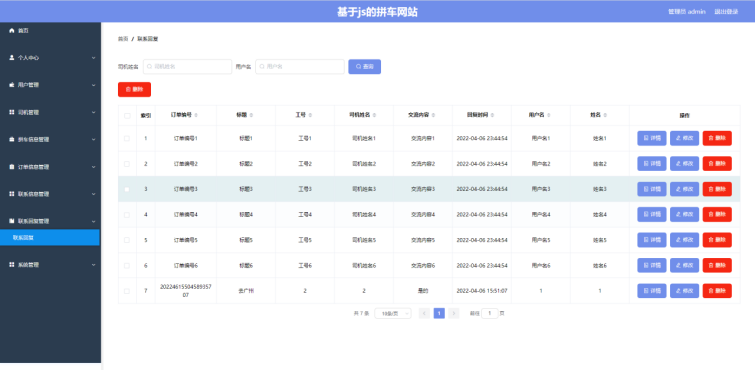Toggle the select-all header checkbox
755x371 pixels.
pyautogui.click(x=127, y=115)
